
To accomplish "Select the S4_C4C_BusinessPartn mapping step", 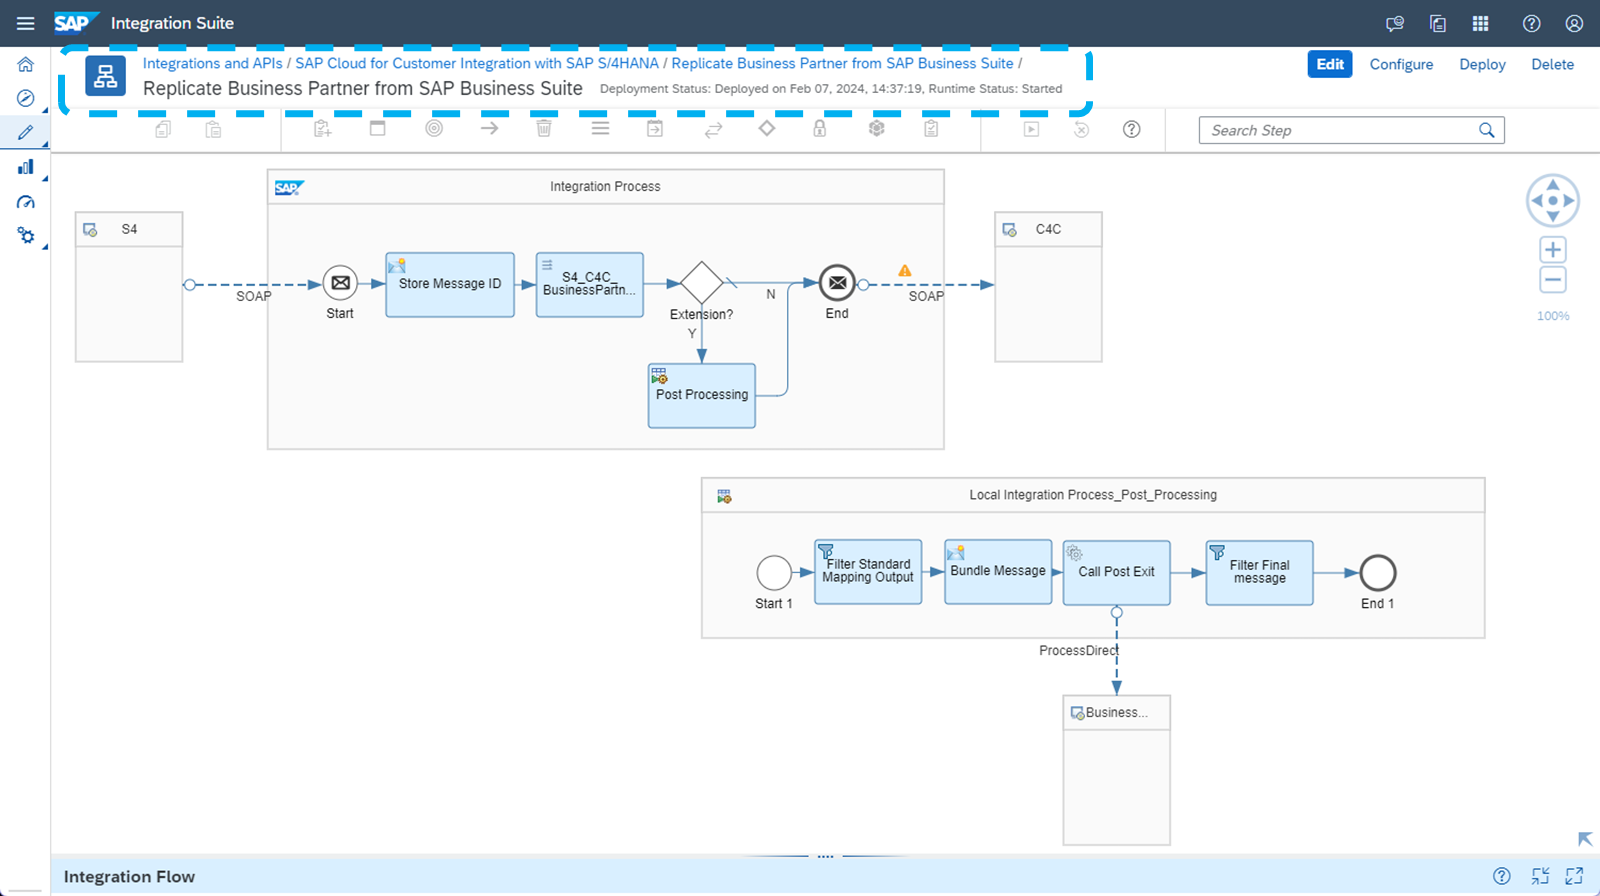I will point(590,284).
